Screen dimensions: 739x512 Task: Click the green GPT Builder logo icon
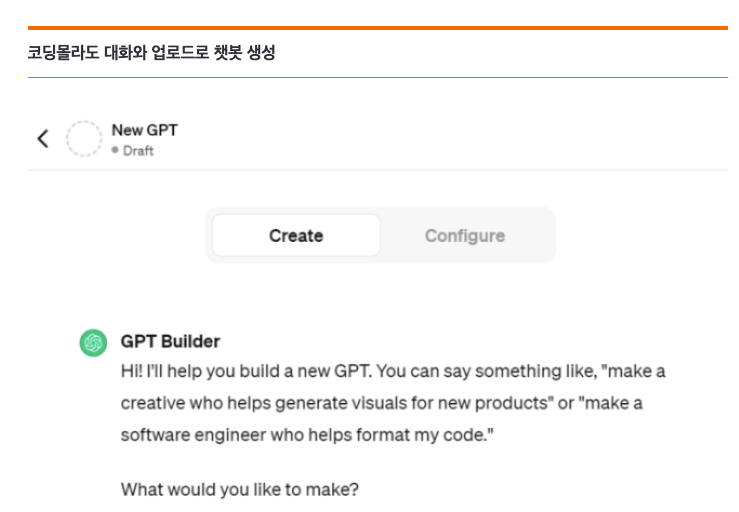(x=93, y=343)
